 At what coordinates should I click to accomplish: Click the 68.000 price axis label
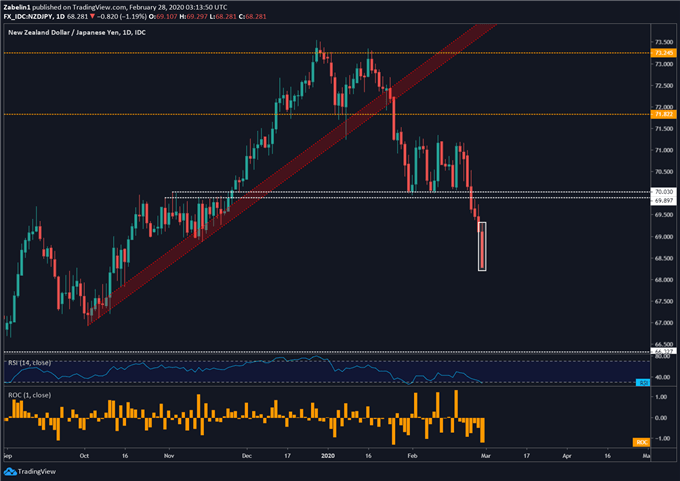pyautogui.click(x=664, y=279)
